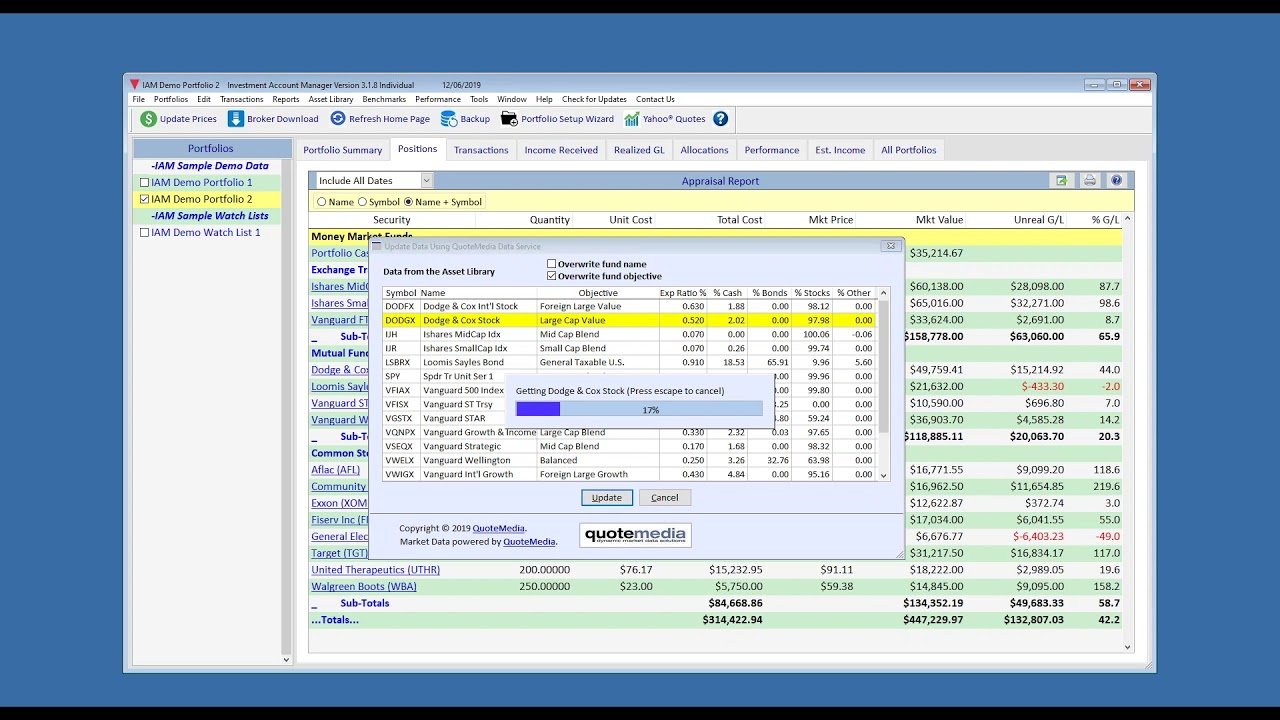Open the Aflac (AFL) security link
The height and width of the screenshot is (720, 1280).
pyautogui.click(x=336, y=470)
